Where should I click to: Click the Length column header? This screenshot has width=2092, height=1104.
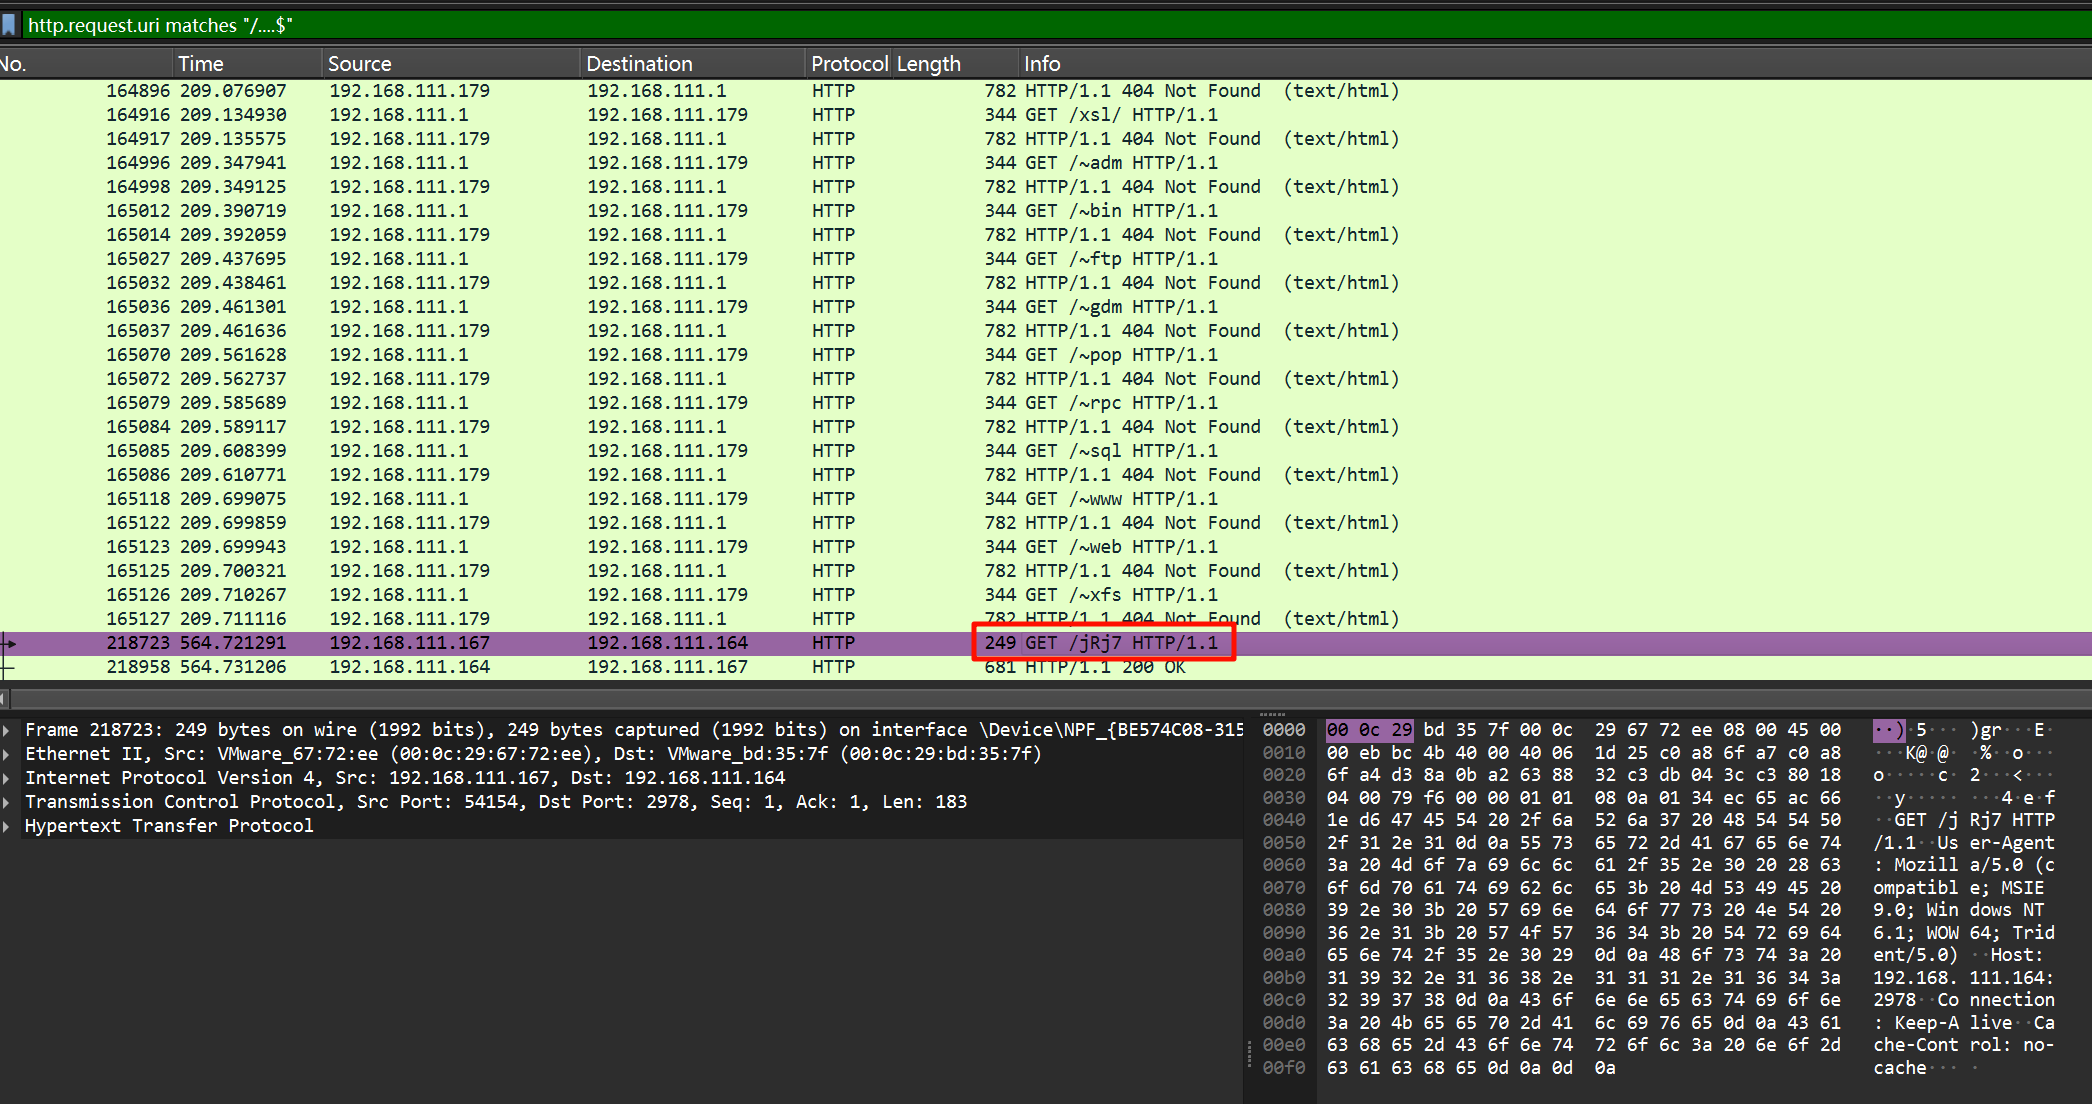coord(928,64)
